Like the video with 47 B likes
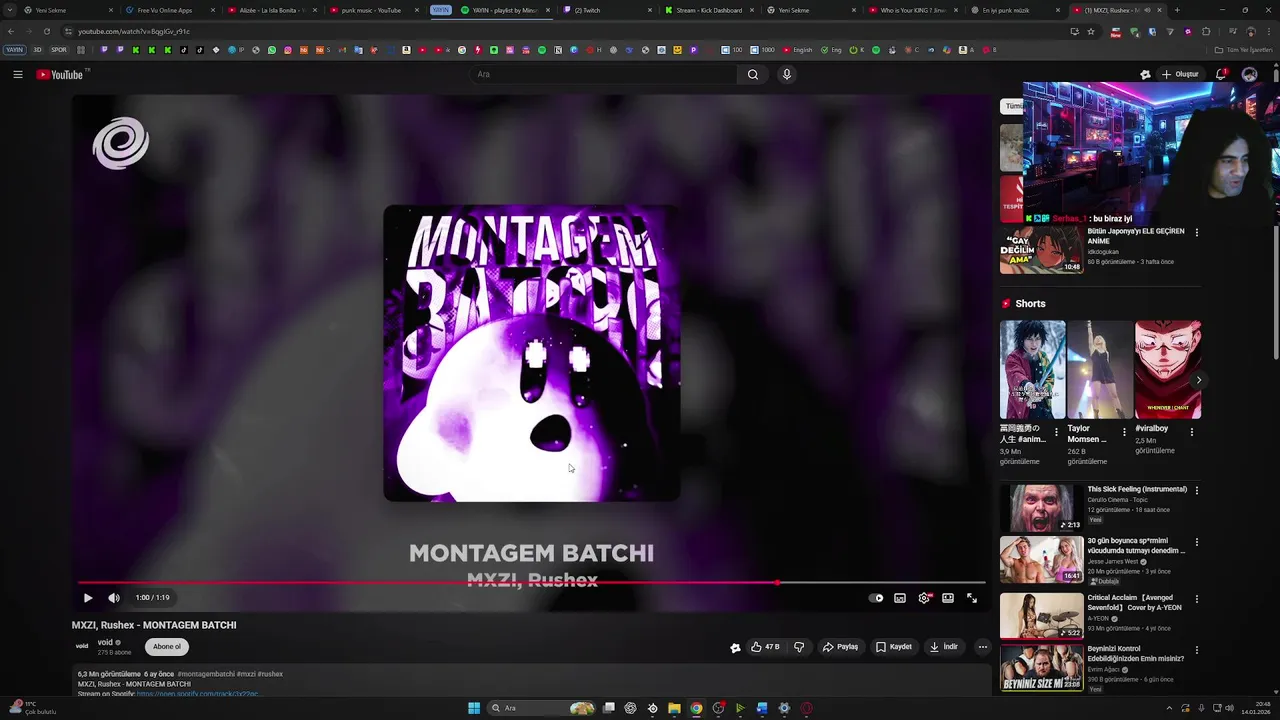1280x720 pixels. 765,647
